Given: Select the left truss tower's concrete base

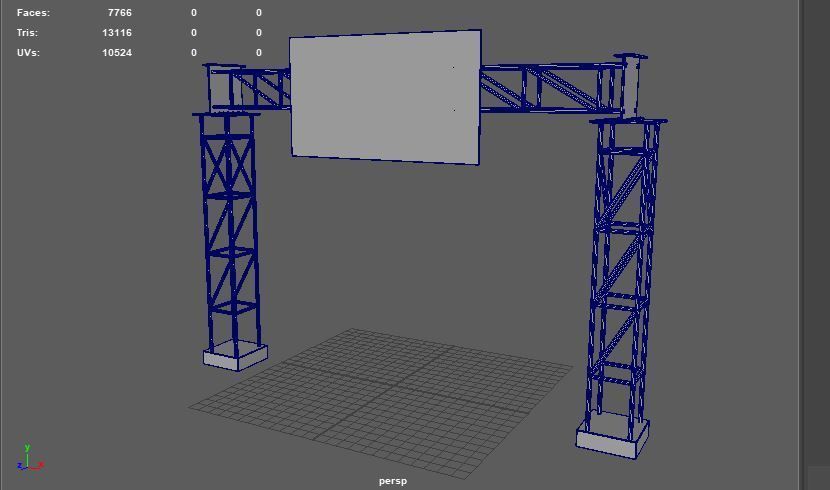Looking at the screenshot, I should pos(236,356).
